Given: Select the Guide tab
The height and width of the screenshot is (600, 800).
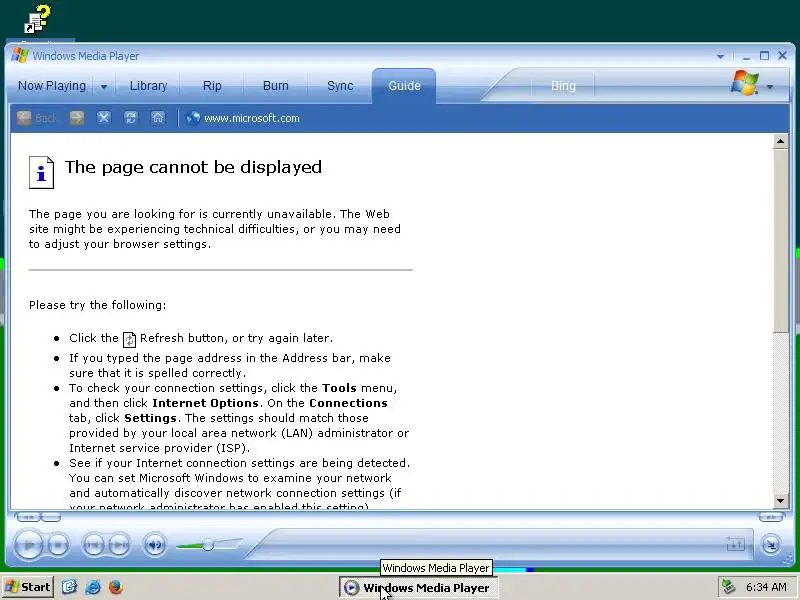Looking at the screenshot, I should click(x=404, y=86).
